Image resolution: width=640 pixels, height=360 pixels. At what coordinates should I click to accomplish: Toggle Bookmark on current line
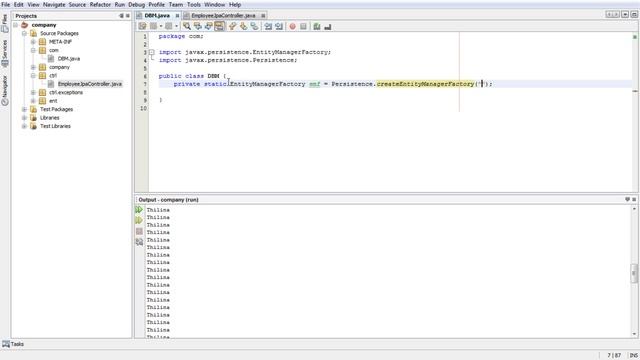(254, 27)
